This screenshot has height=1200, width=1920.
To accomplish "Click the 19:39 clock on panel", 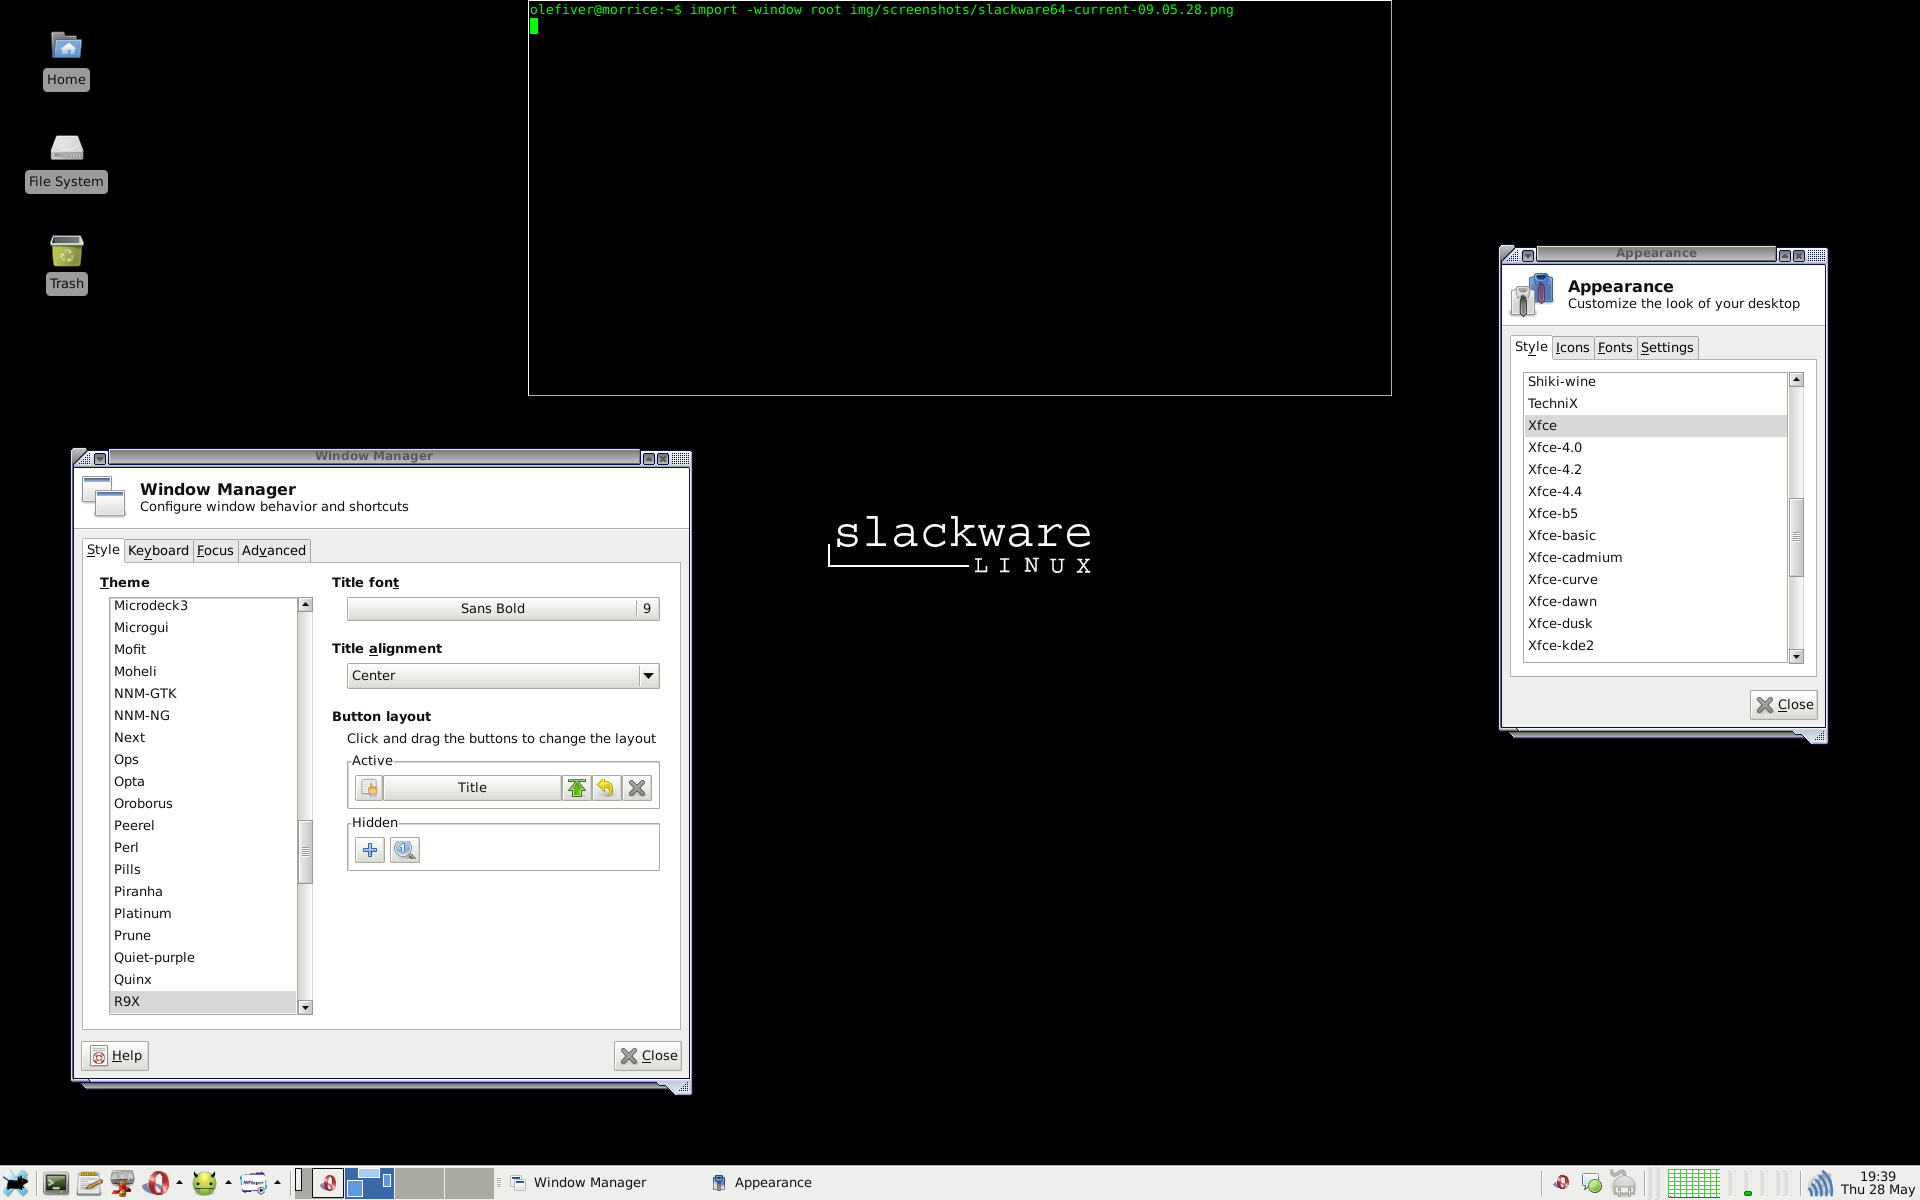I will pyautogui.click(x=1877, y=1183).
